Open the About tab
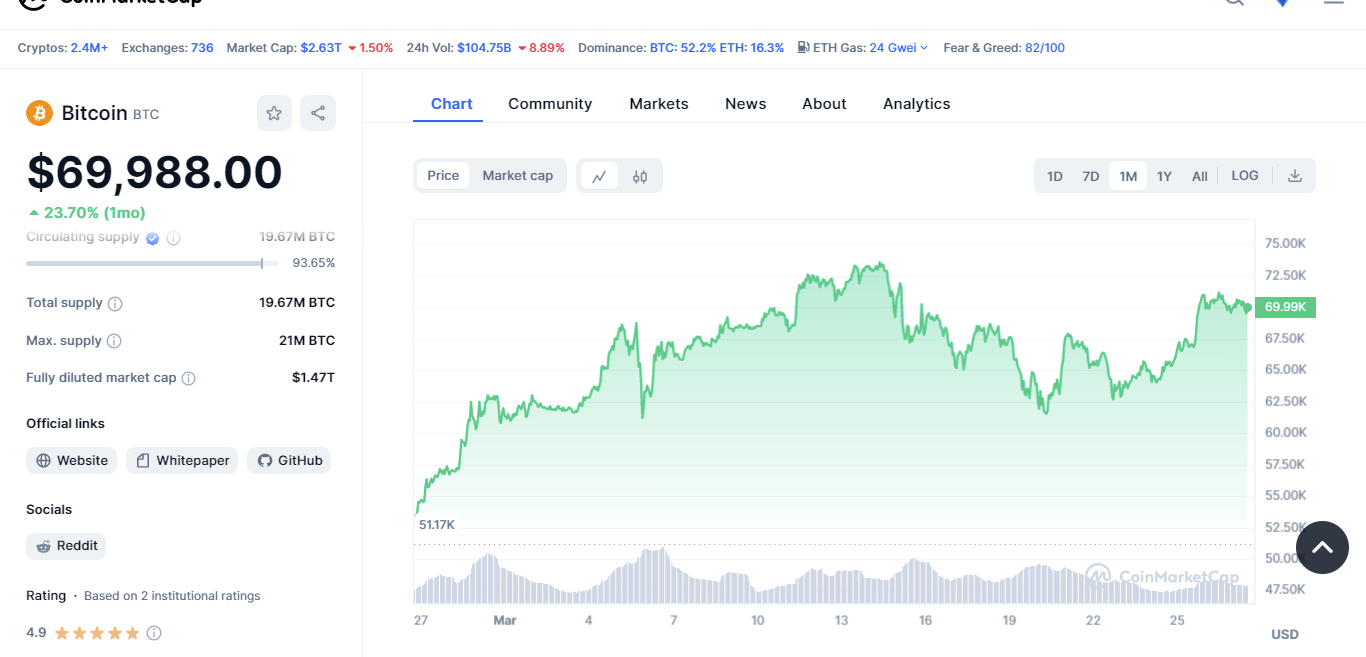The height and width of the screenshot is (657, 1366). (824, 104)
